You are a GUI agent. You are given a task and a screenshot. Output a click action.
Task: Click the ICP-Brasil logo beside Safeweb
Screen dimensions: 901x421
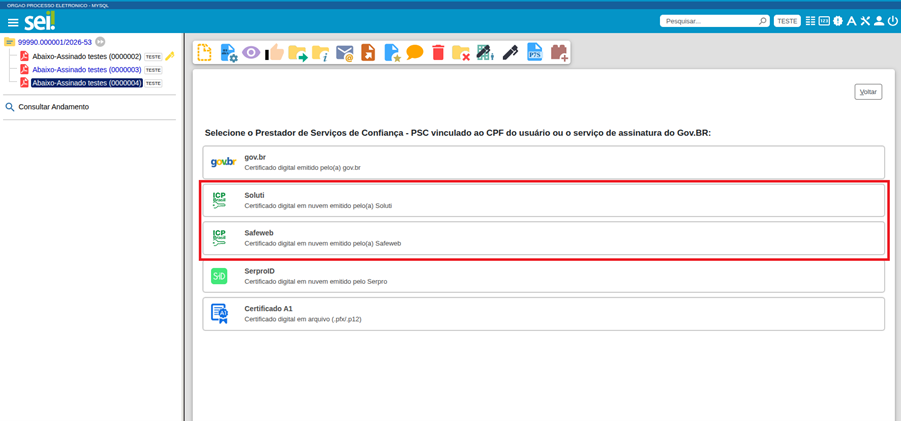219,238
